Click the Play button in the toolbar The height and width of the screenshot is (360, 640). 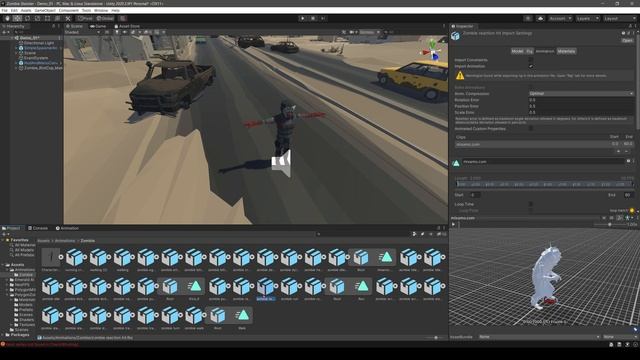(302, 18)
